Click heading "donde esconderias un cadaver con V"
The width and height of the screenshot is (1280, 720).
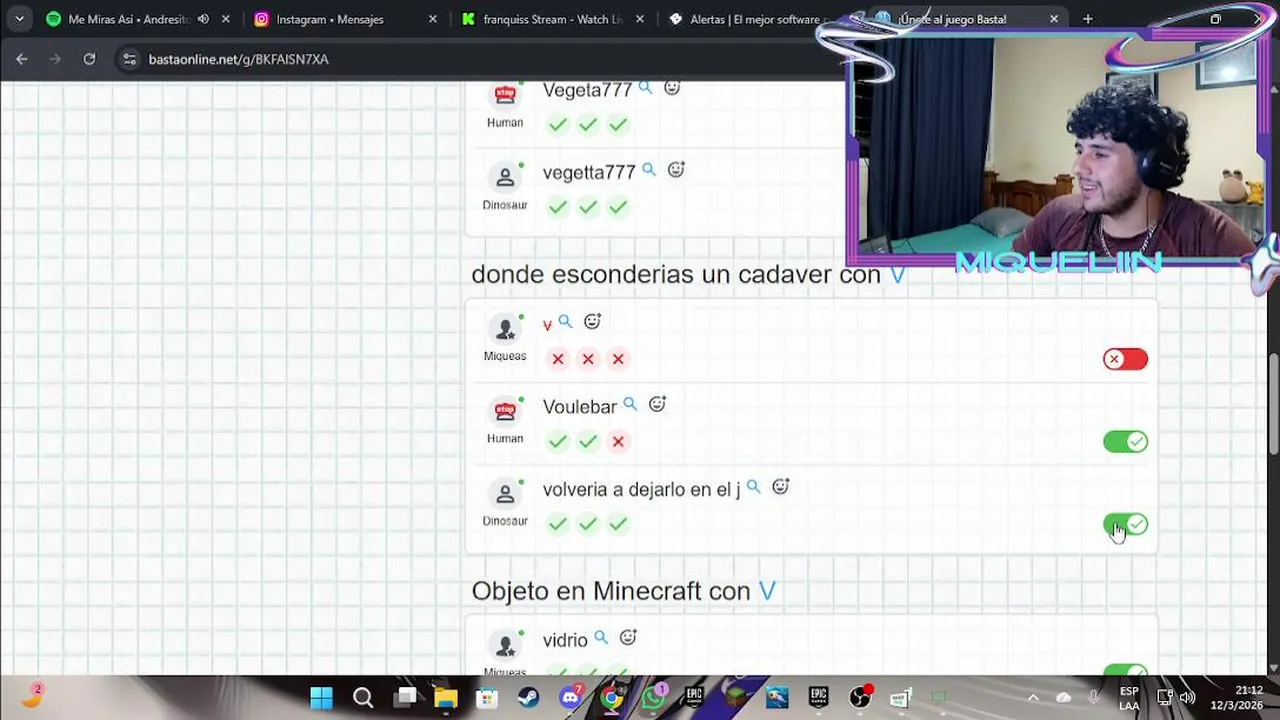[688, 274]
